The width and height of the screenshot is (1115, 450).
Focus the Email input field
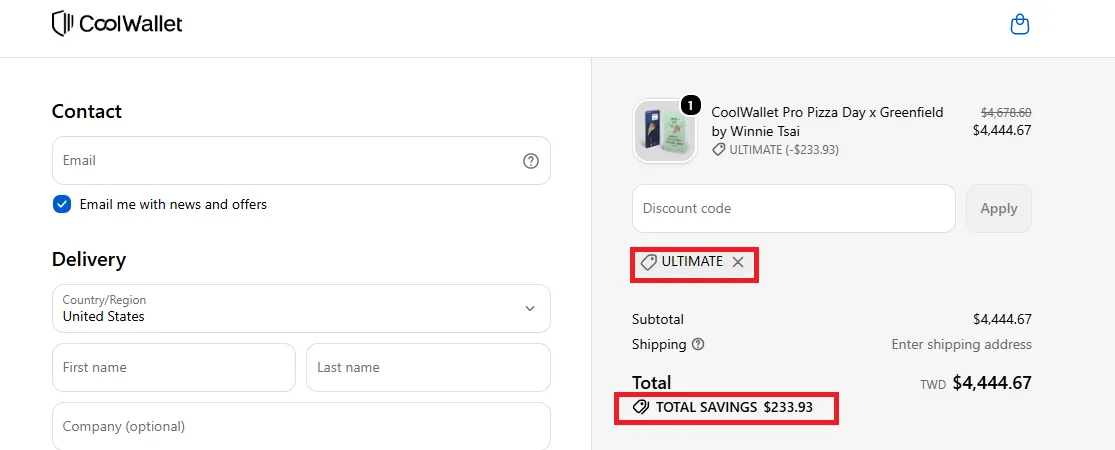[x=302, y=161]
